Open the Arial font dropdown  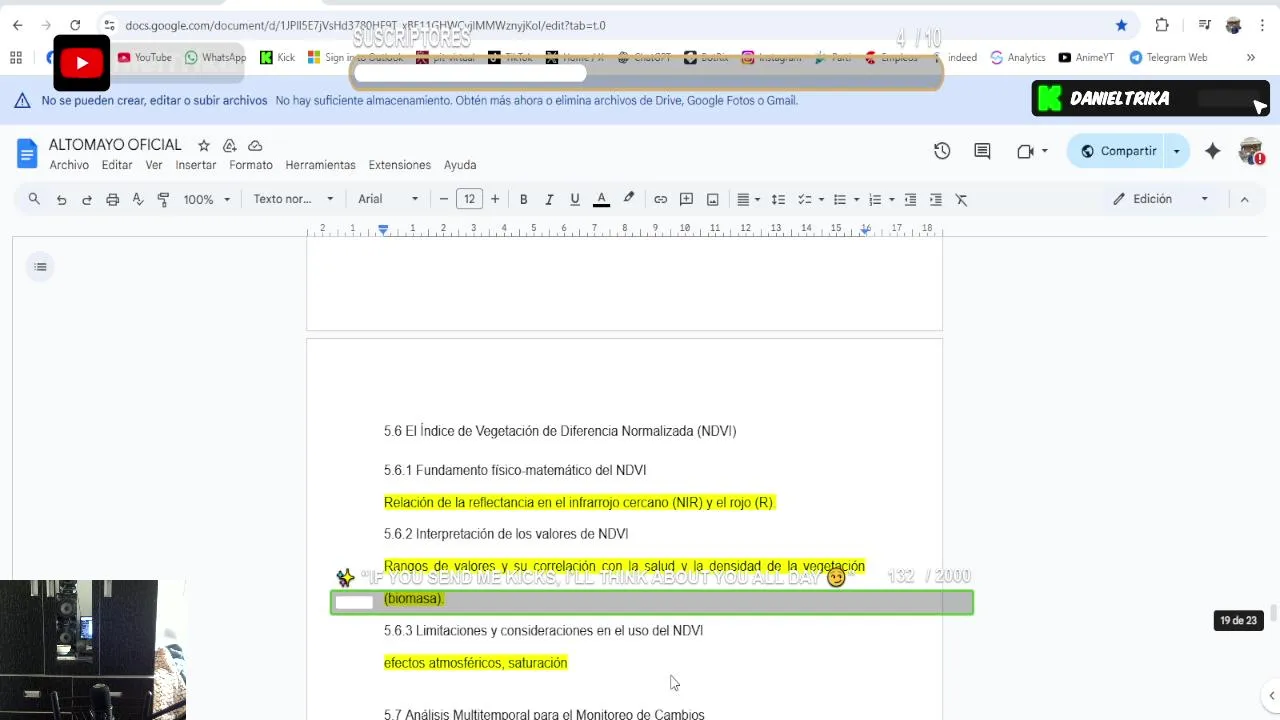[388, 199]
